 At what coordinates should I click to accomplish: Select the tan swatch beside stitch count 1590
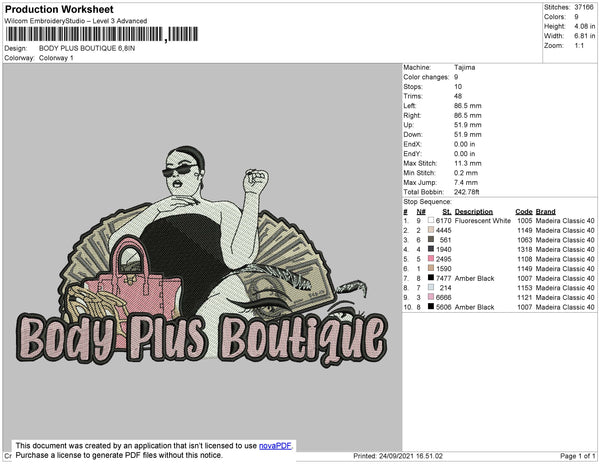pos(431,269)
